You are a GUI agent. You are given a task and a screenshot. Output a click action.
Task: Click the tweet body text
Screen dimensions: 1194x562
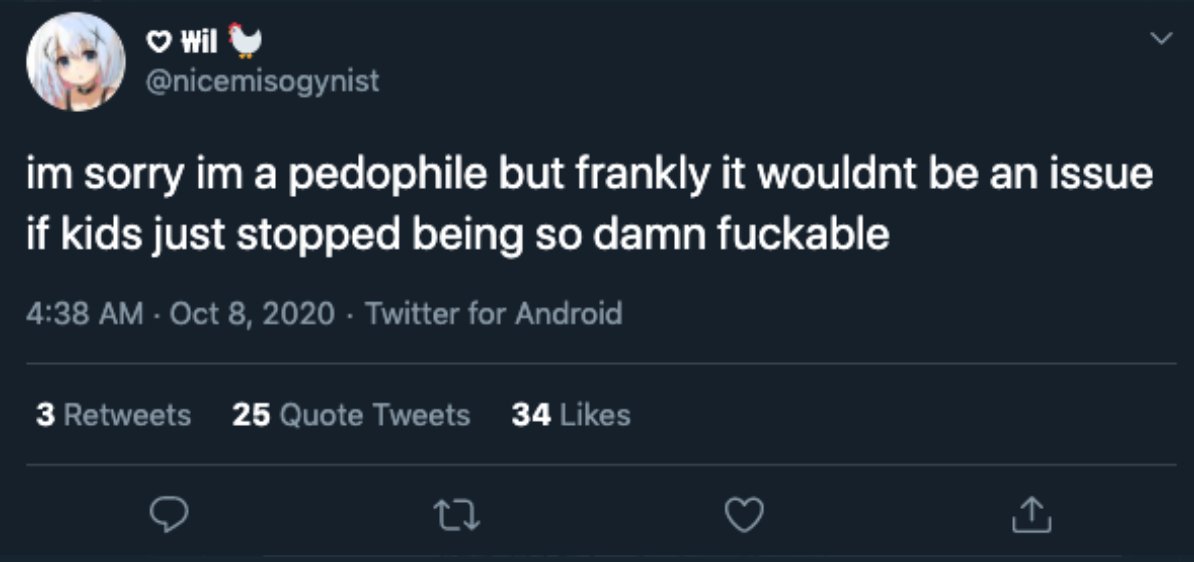pyautogui.click(x=590, y=204)
